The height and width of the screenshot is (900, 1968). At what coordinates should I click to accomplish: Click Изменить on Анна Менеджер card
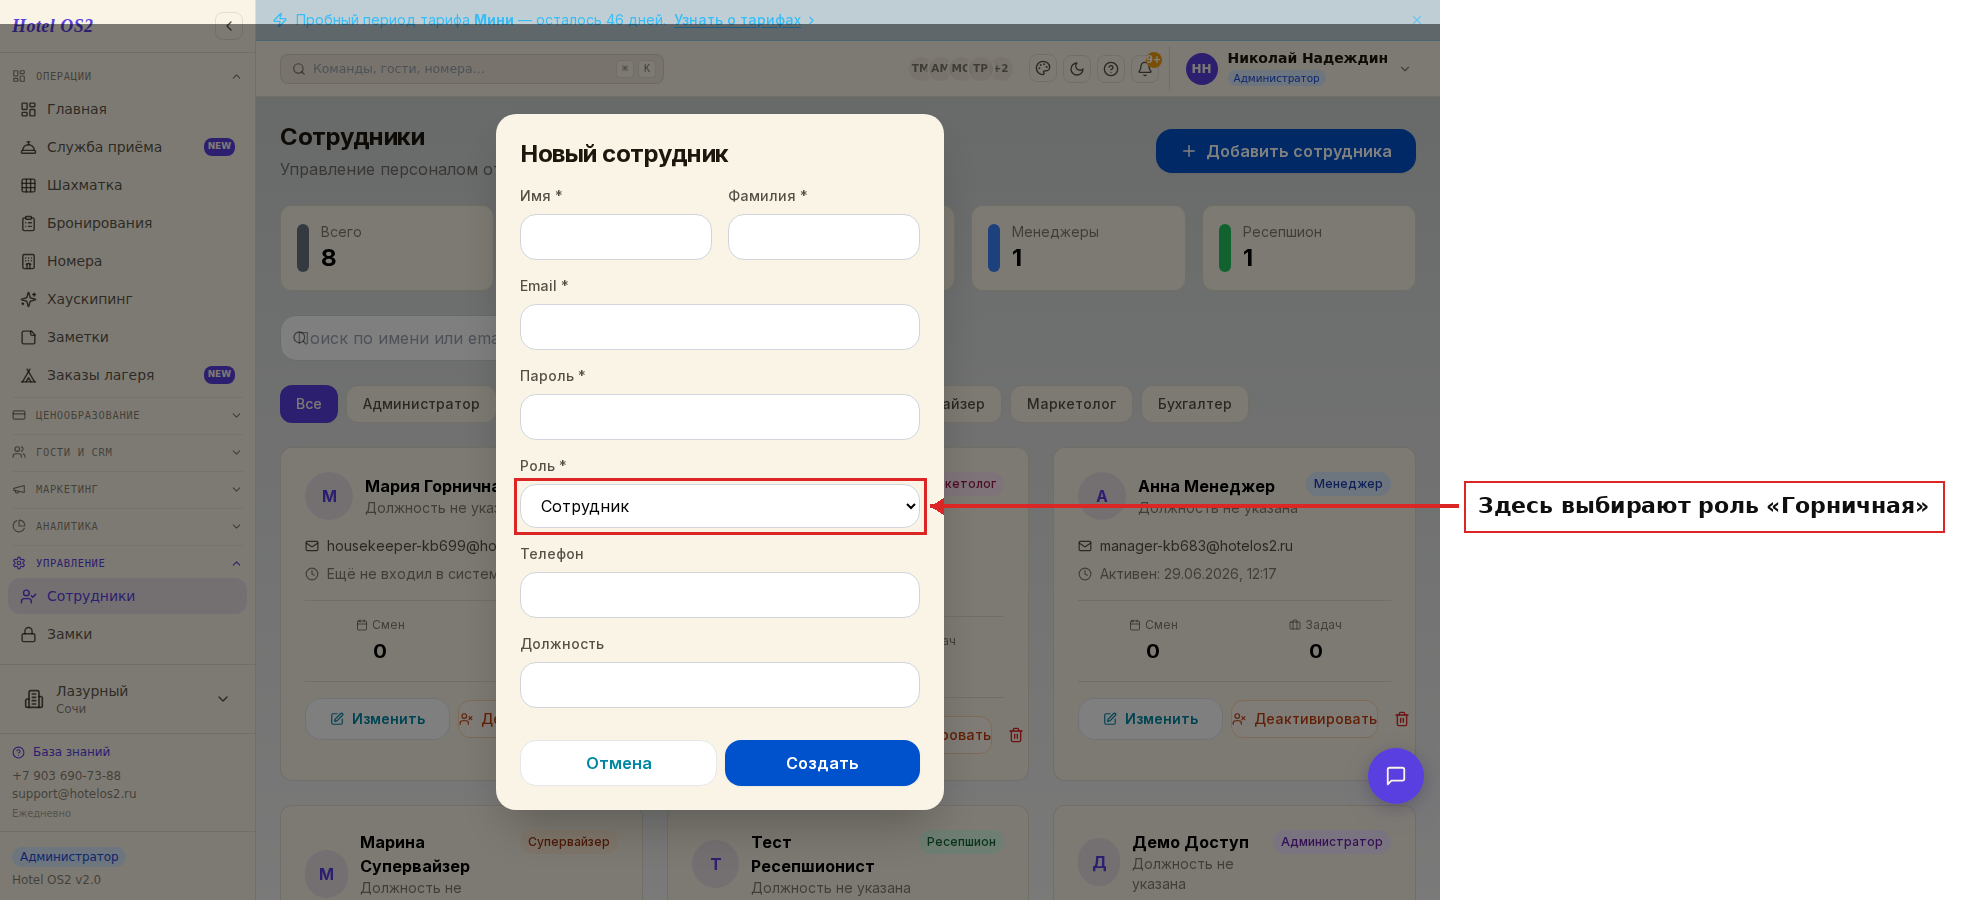click(x=1150, y=719)
